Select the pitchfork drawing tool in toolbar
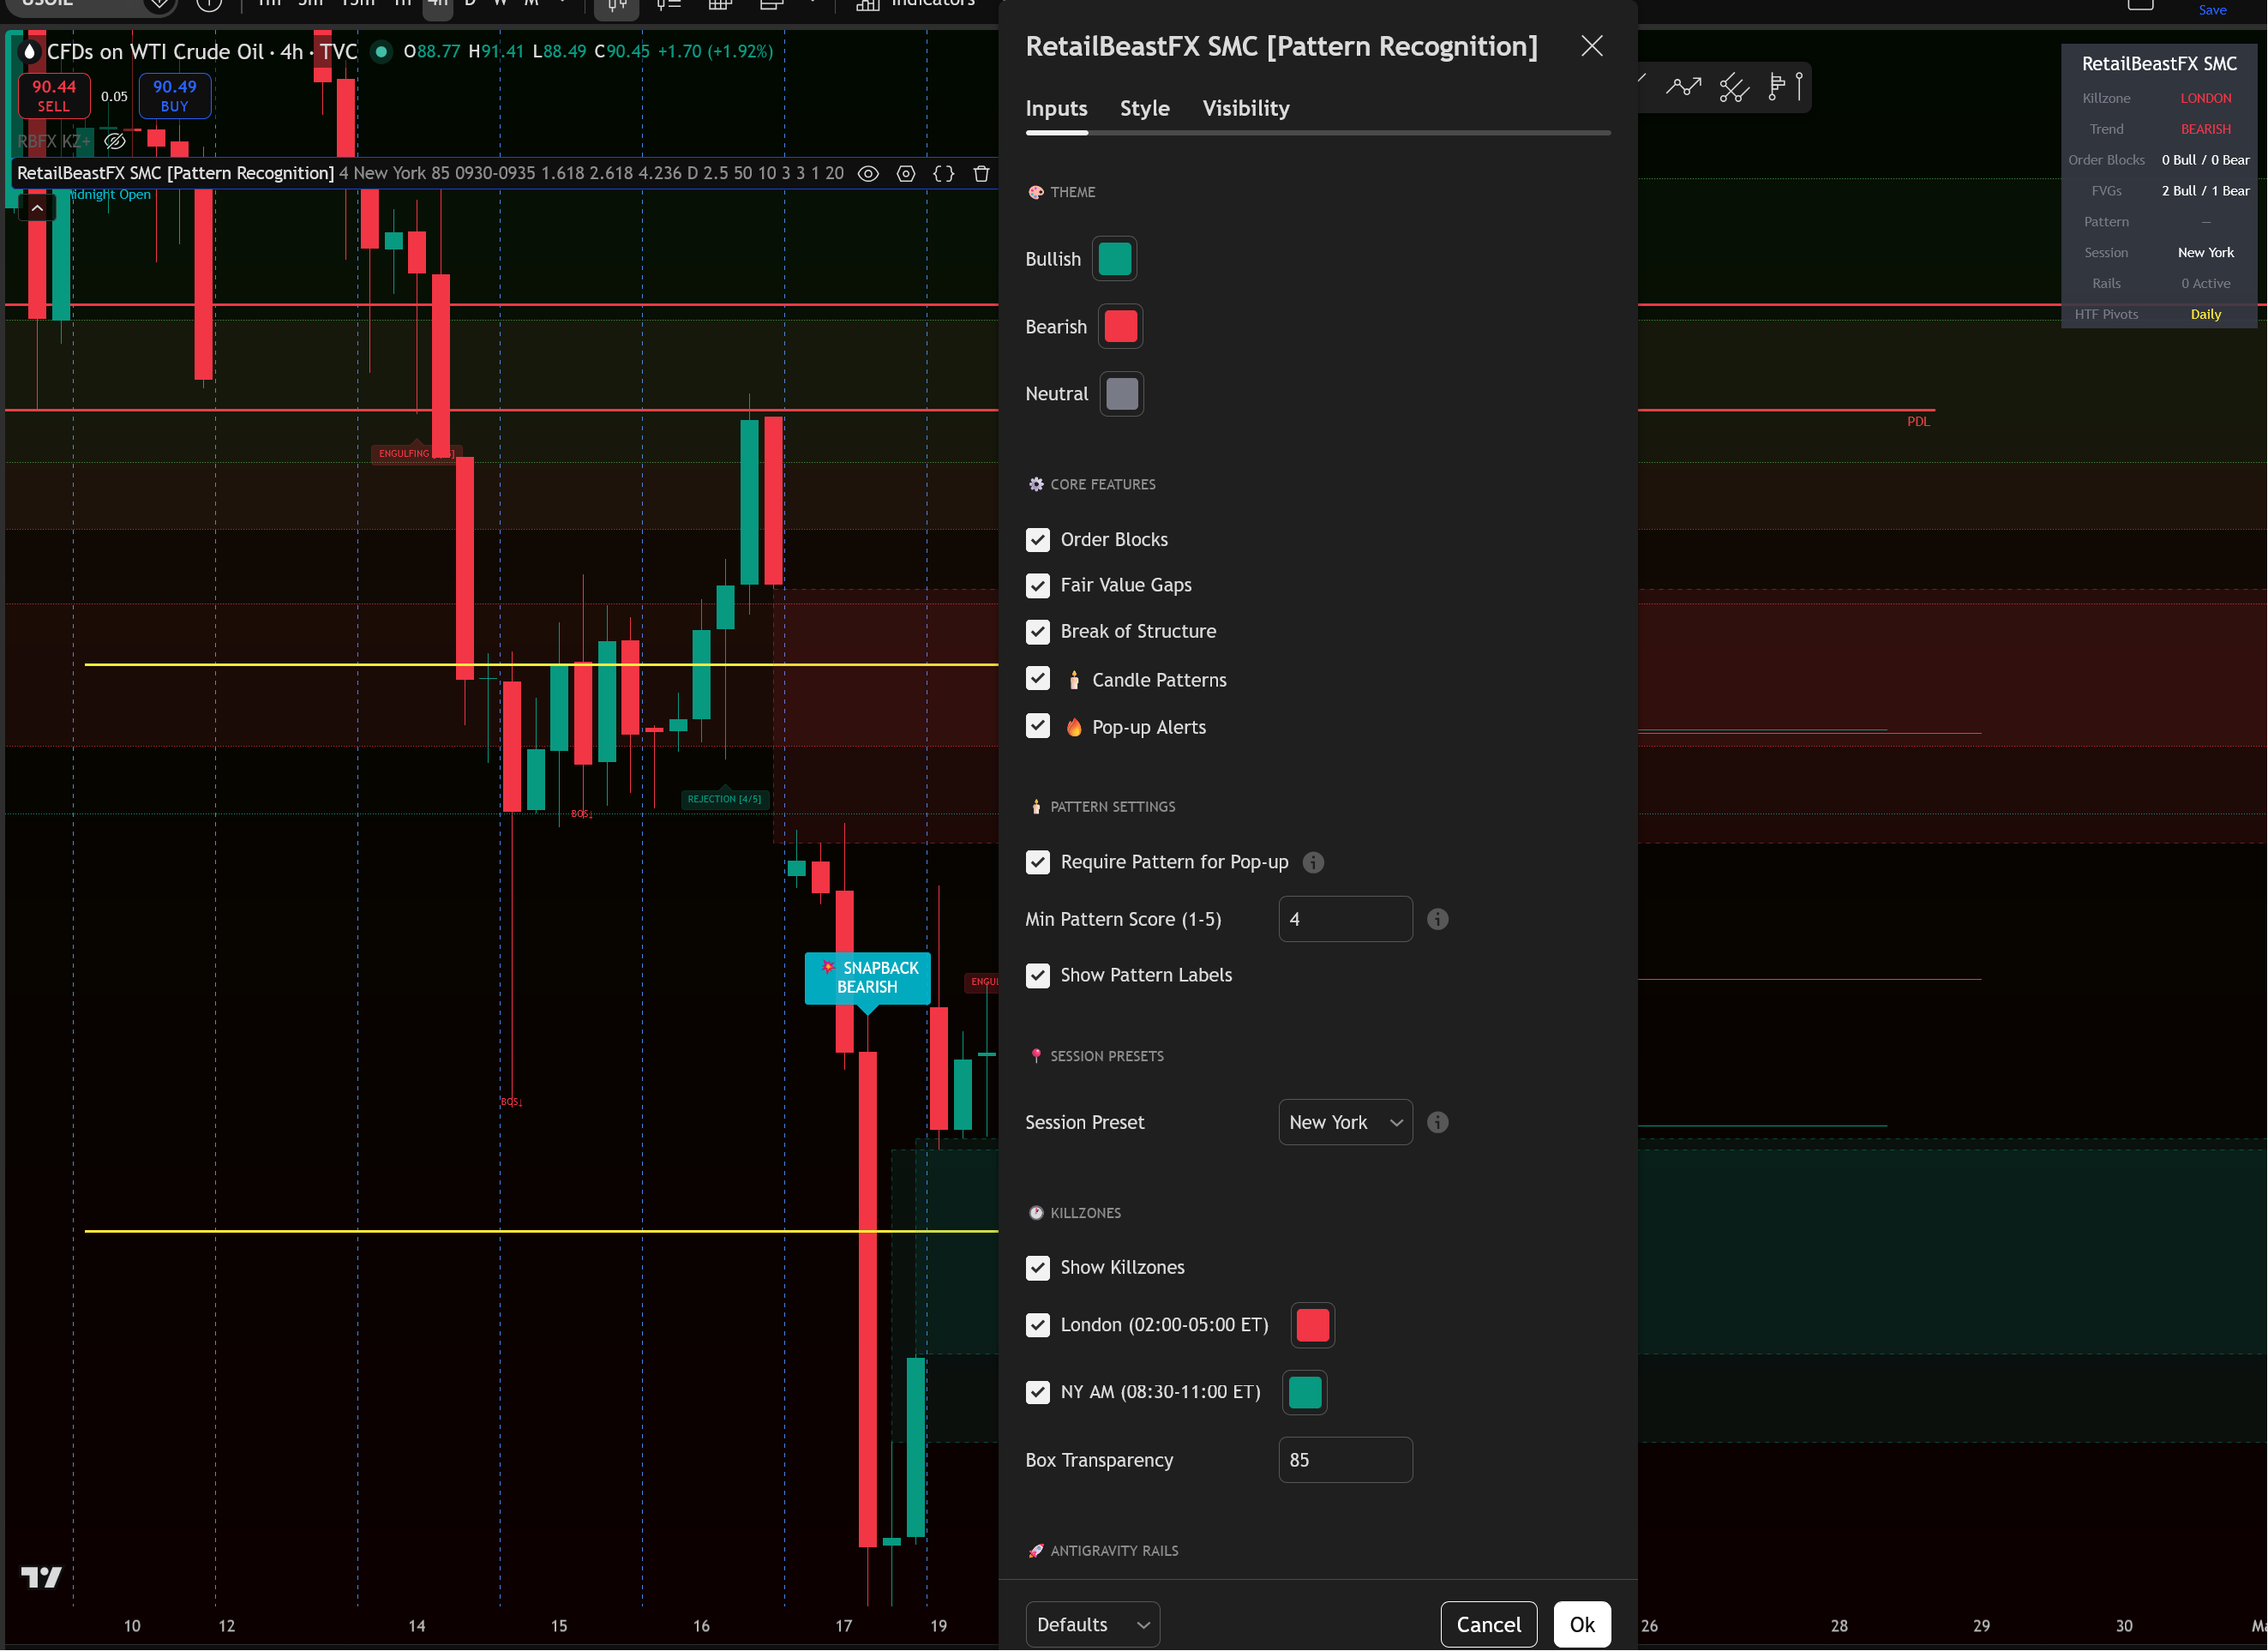Screen dimensions: 2268x1651 click(x=1733, y=87)
